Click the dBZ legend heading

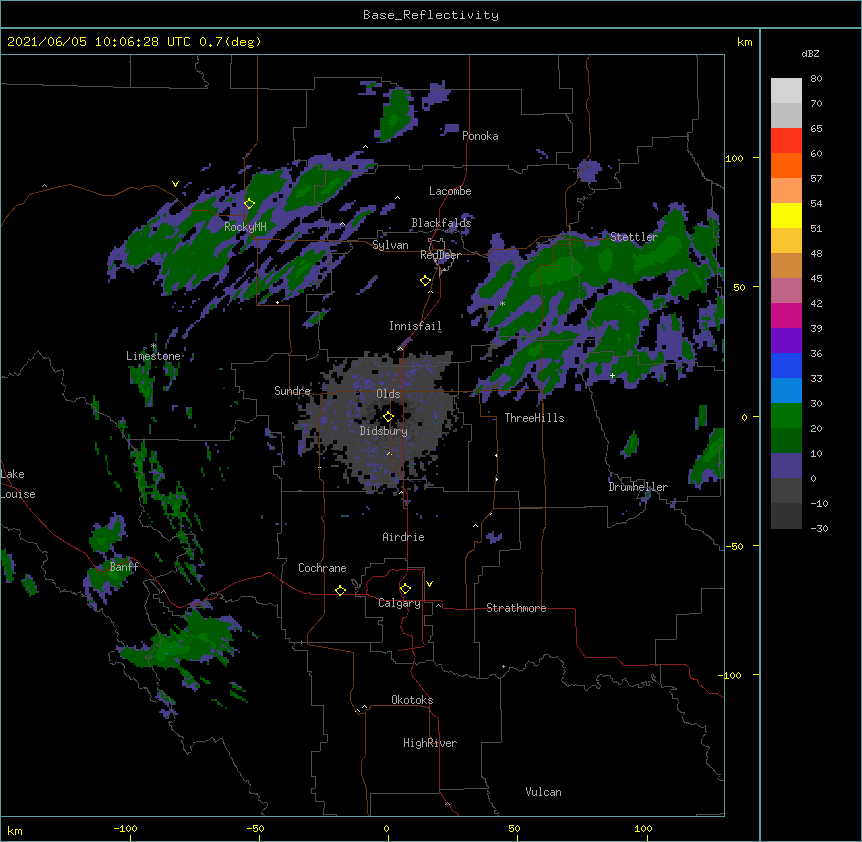810,53
